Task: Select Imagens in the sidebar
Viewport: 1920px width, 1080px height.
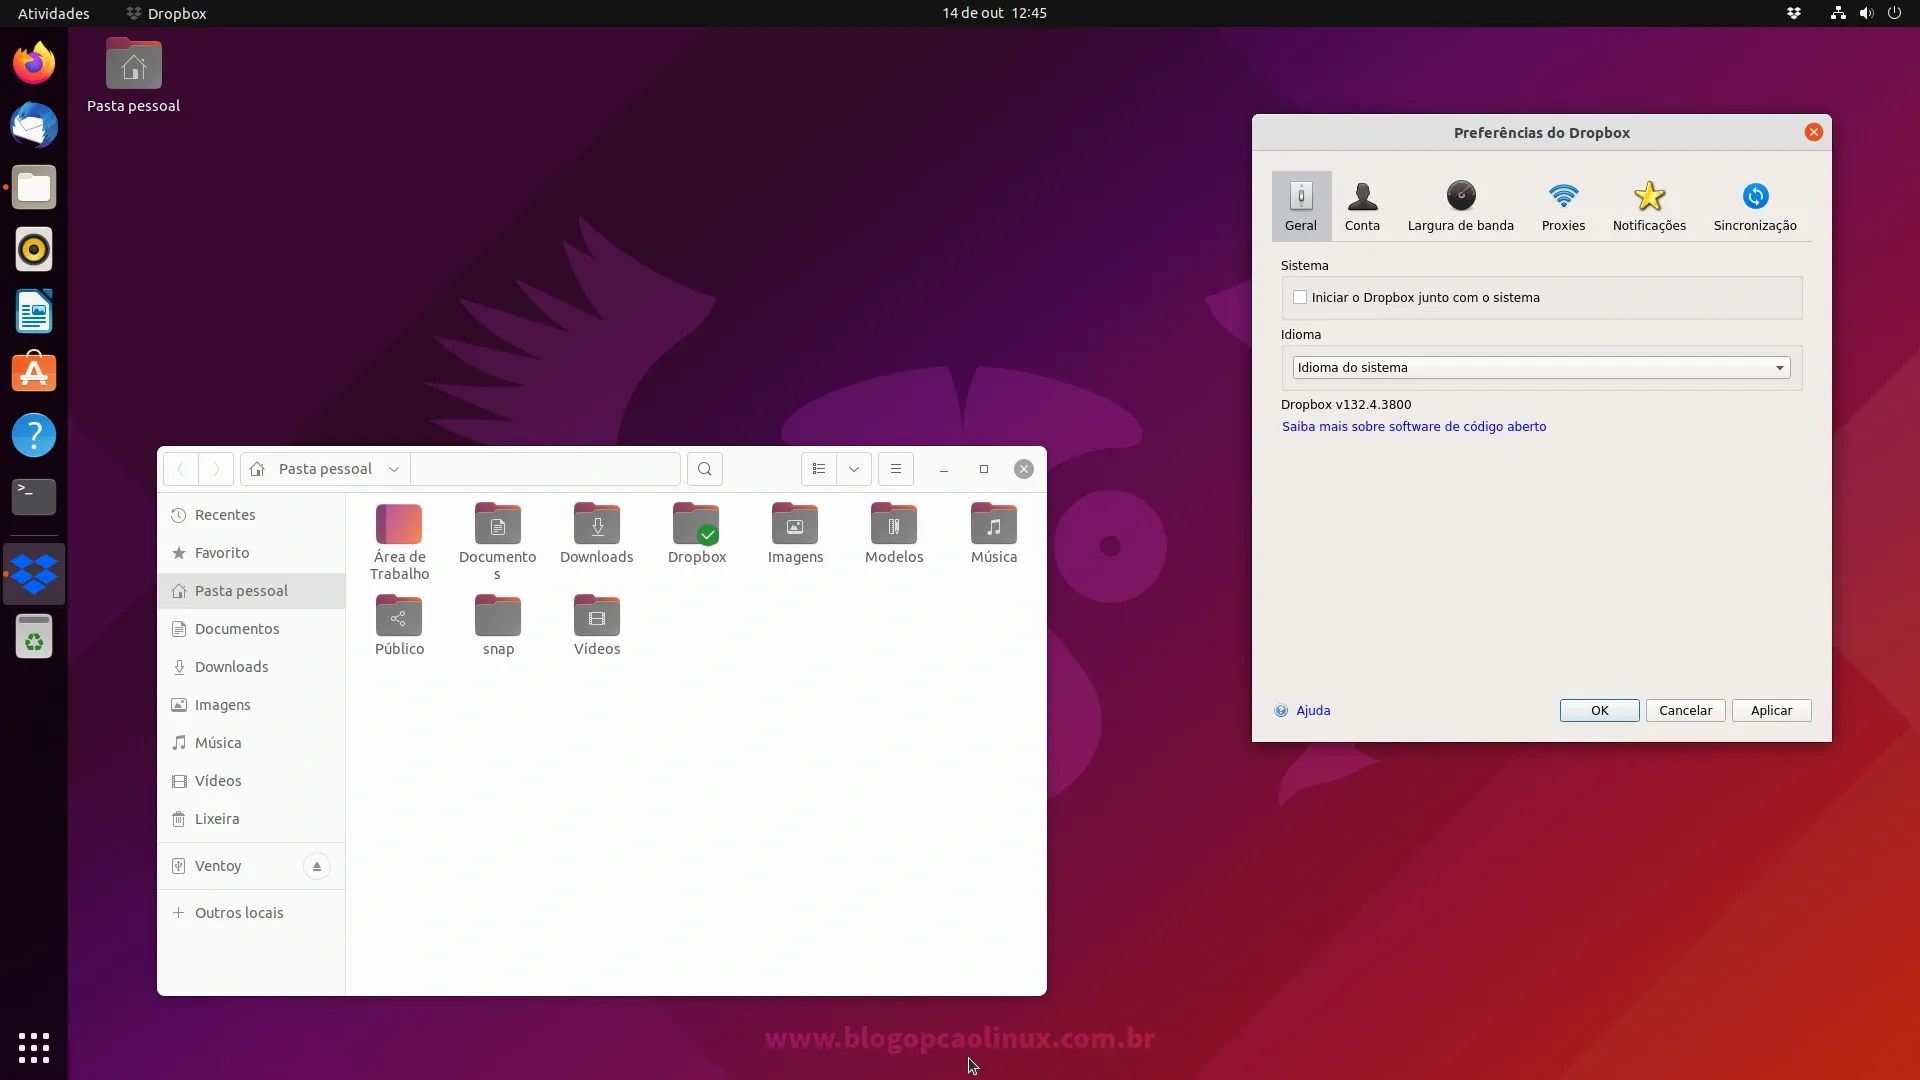Action: click(251, 705)
